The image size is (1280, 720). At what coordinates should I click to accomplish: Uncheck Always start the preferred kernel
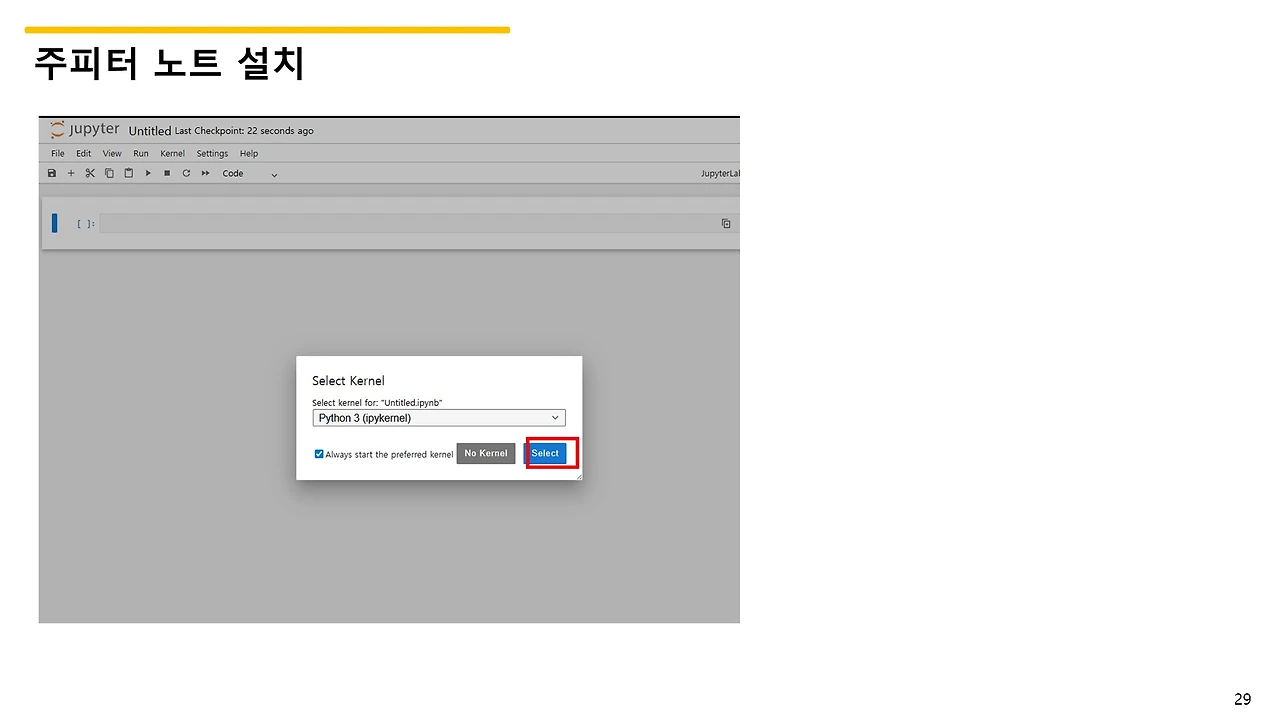[319, 454]
